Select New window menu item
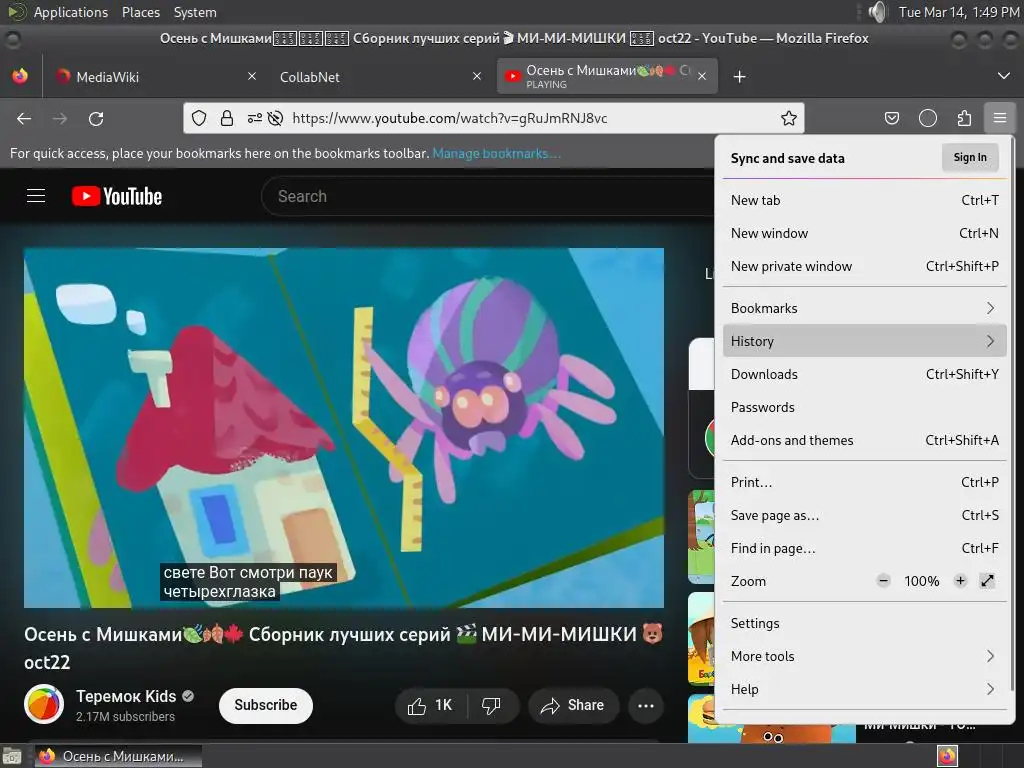 [864, 233]
